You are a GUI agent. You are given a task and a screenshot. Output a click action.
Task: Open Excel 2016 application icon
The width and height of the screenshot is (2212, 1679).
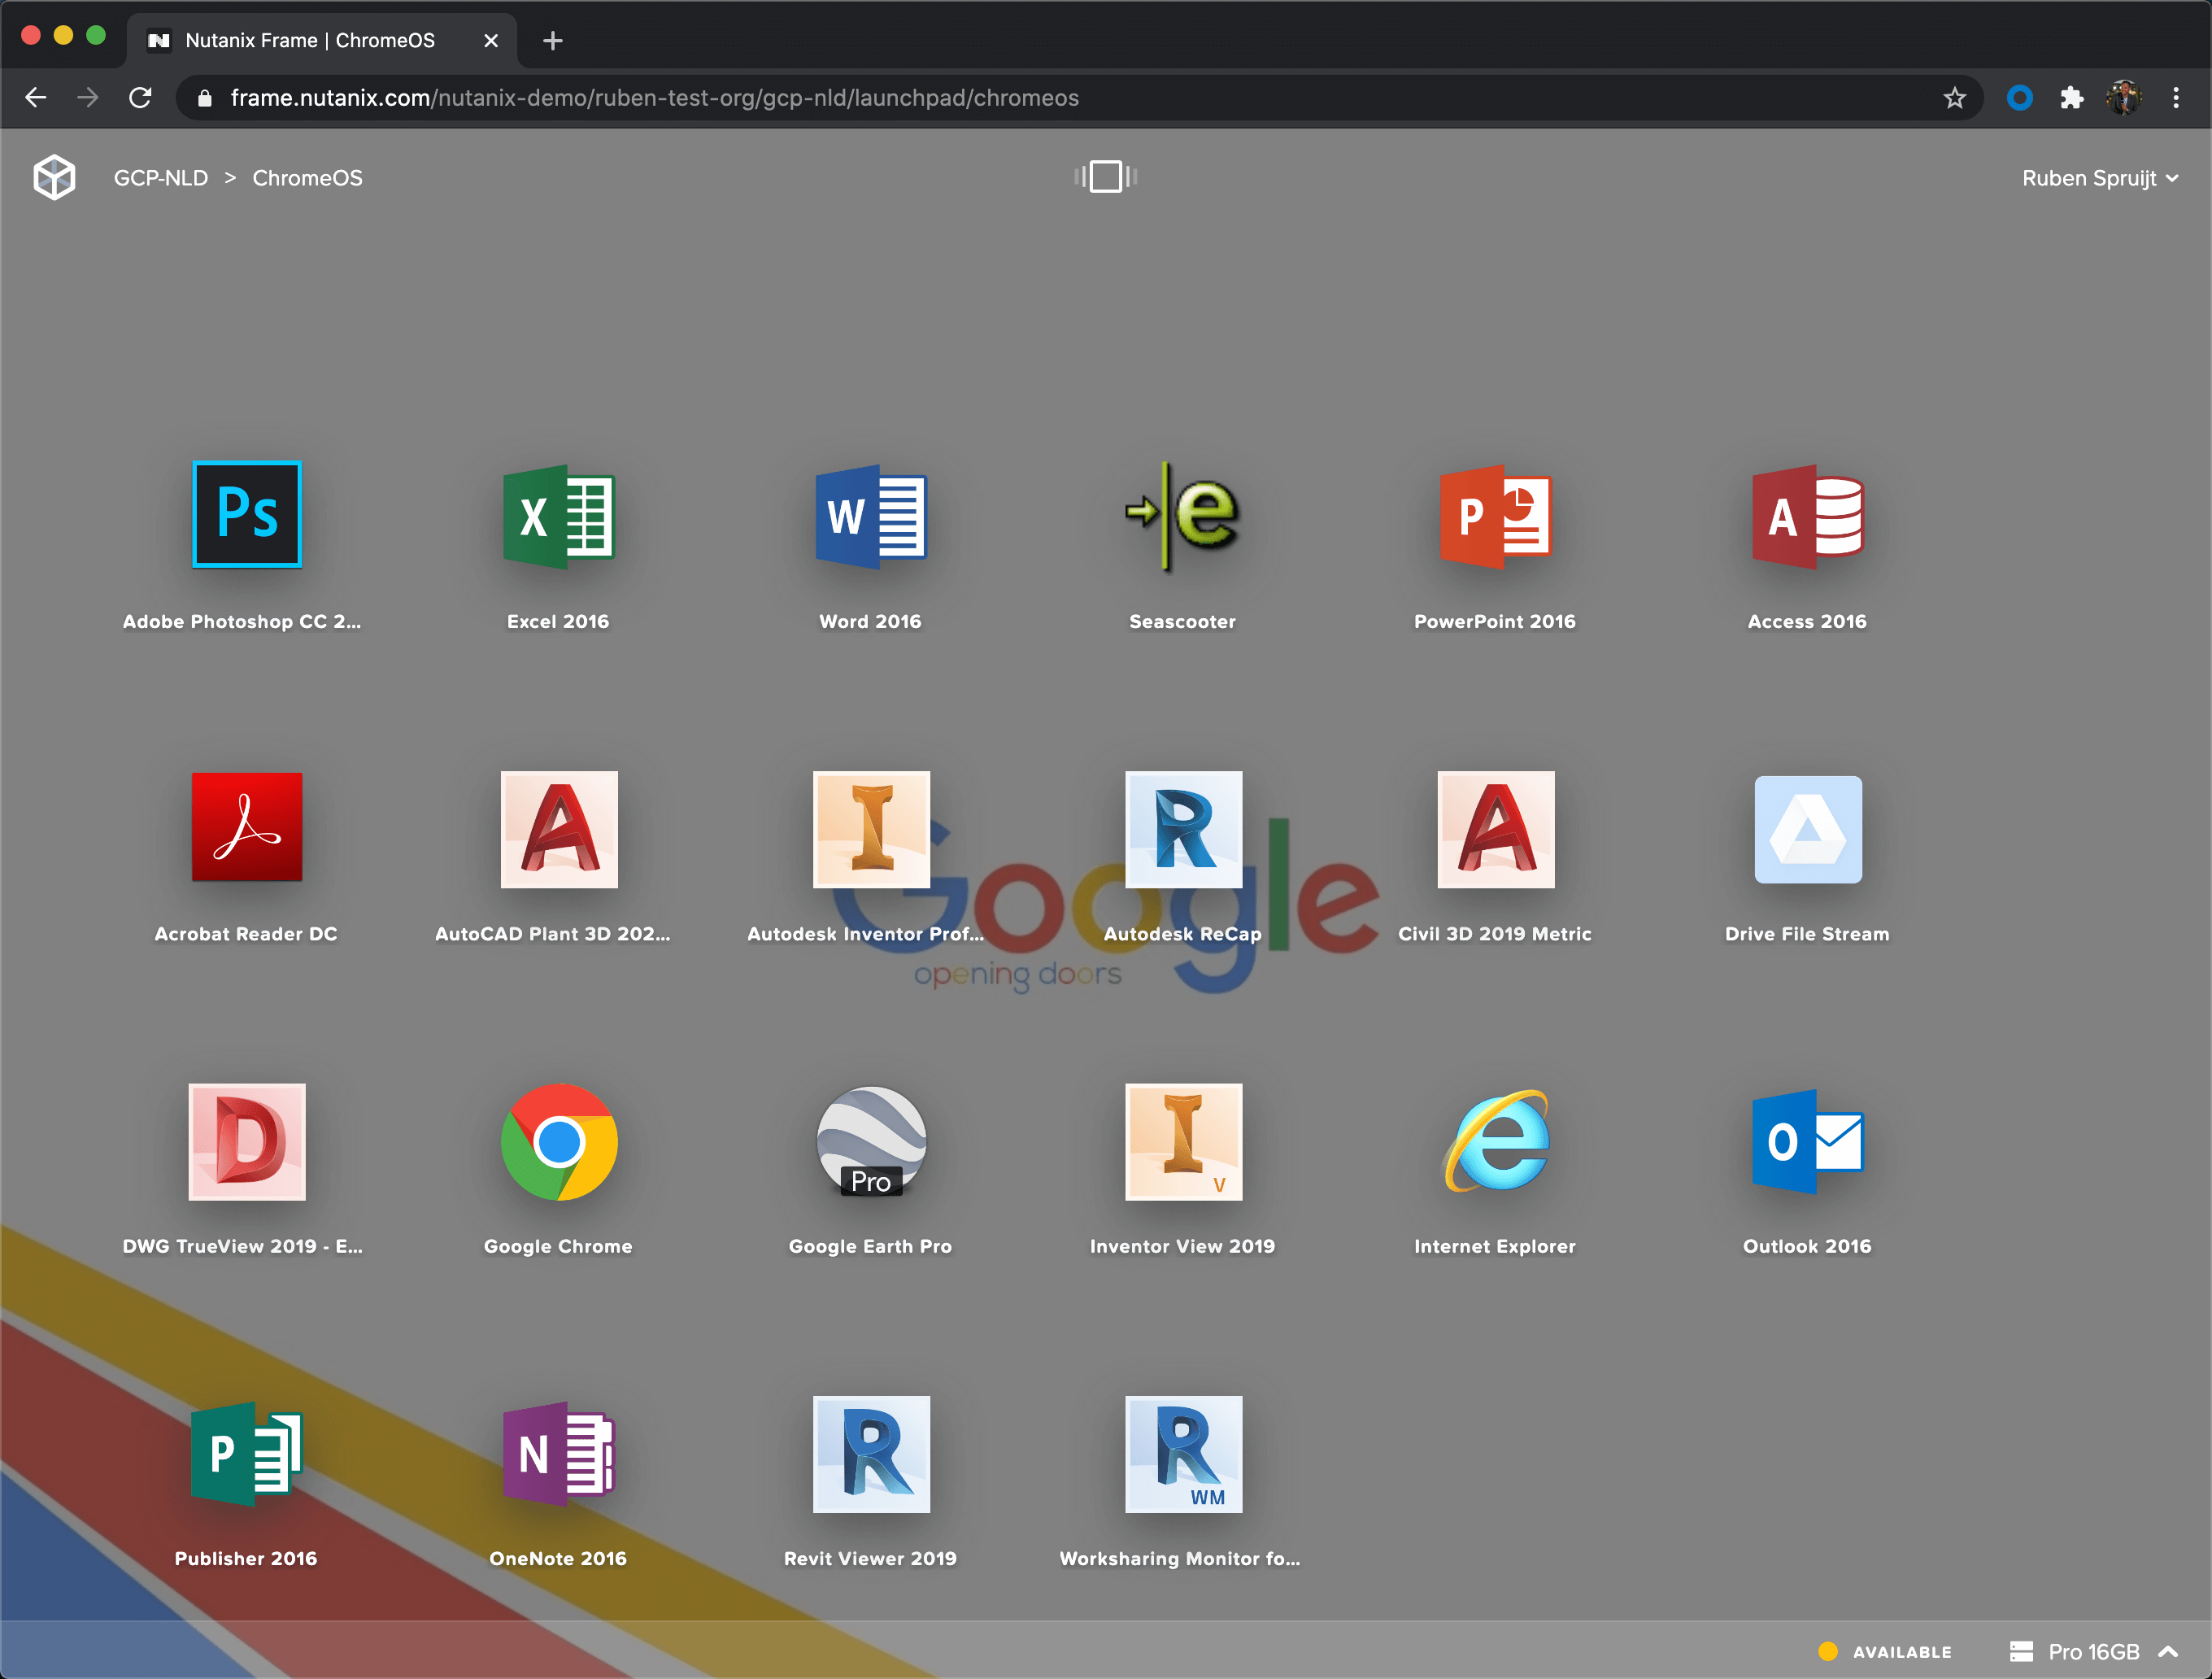pos(558,515)
